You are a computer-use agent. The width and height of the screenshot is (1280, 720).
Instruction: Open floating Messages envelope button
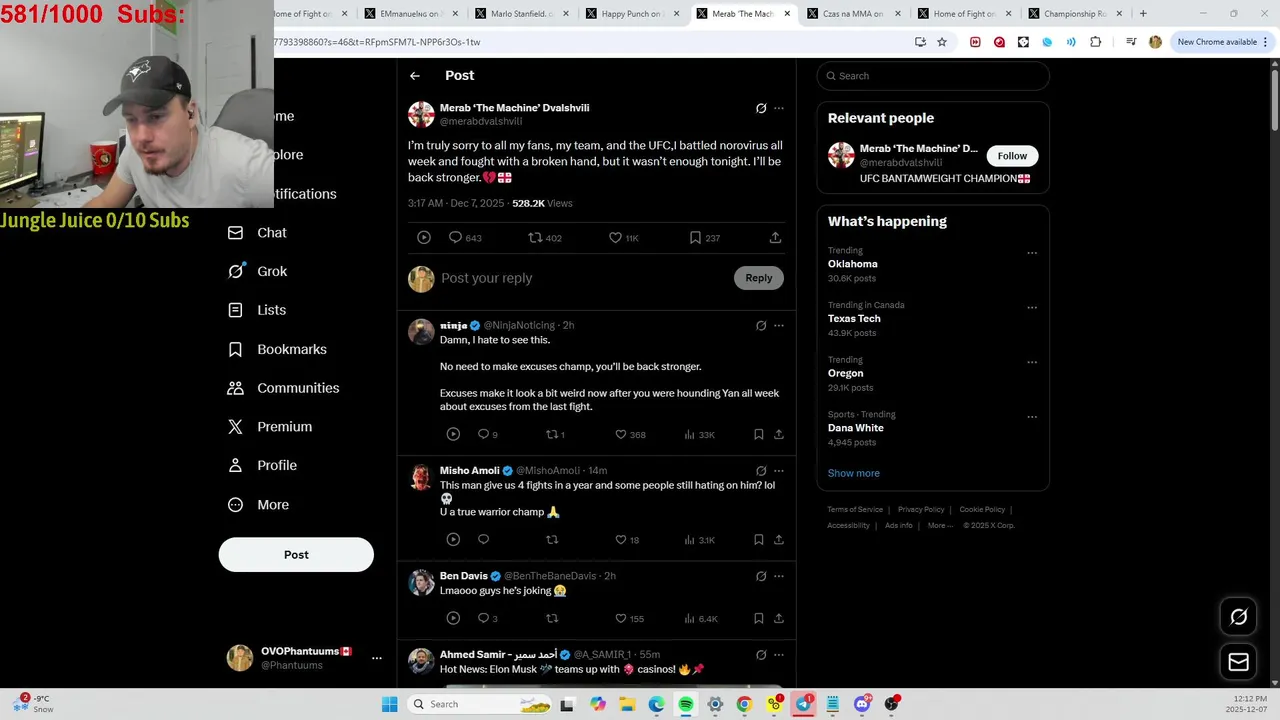tap(1238, 662)
